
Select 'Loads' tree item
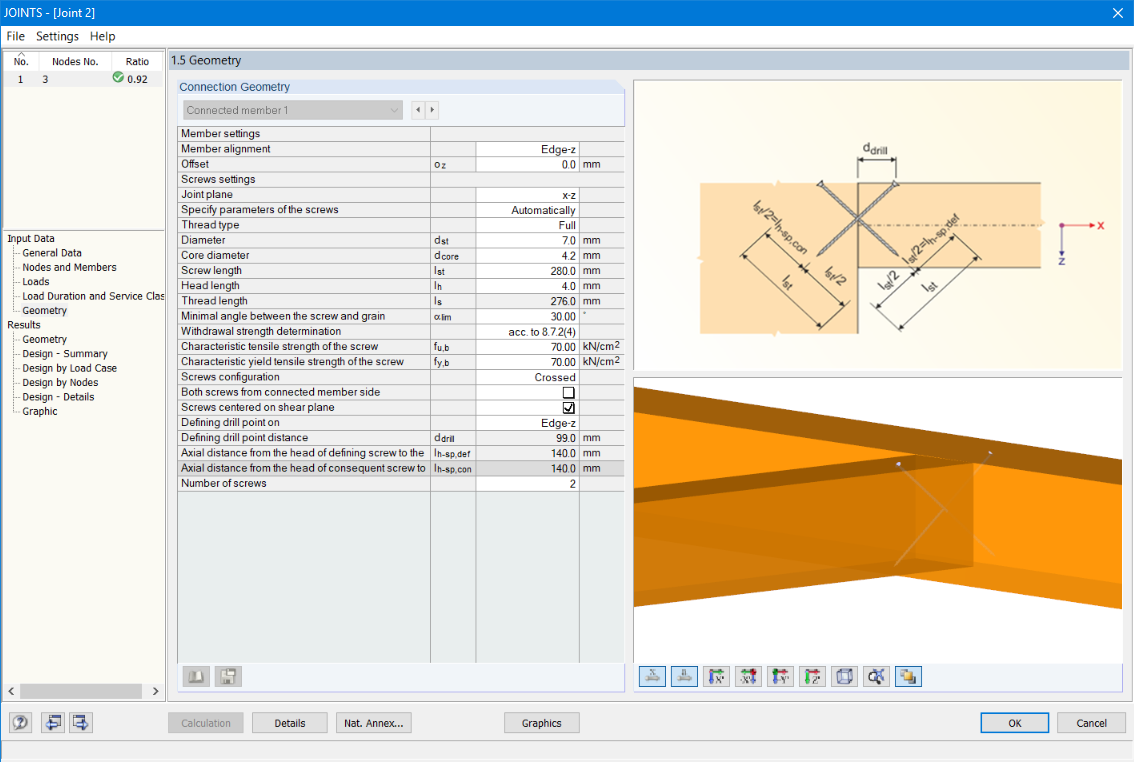coord(35,282)
